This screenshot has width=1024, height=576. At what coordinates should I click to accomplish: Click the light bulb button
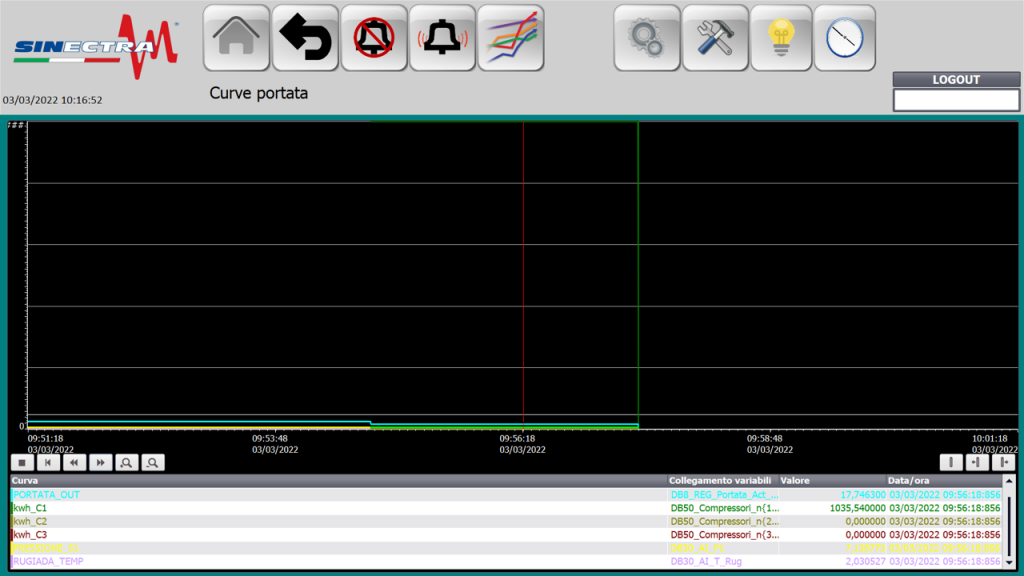click(781, 38)
